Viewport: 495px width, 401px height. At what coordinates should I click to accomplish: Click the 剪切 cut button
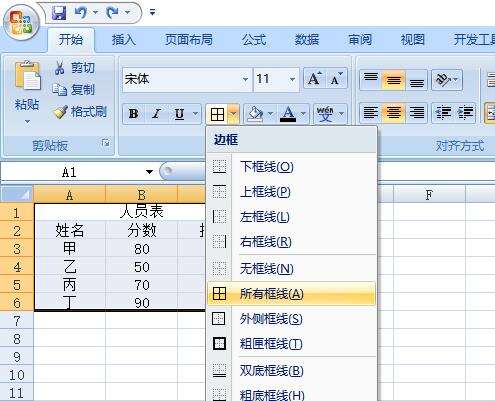tap(74, 68)
